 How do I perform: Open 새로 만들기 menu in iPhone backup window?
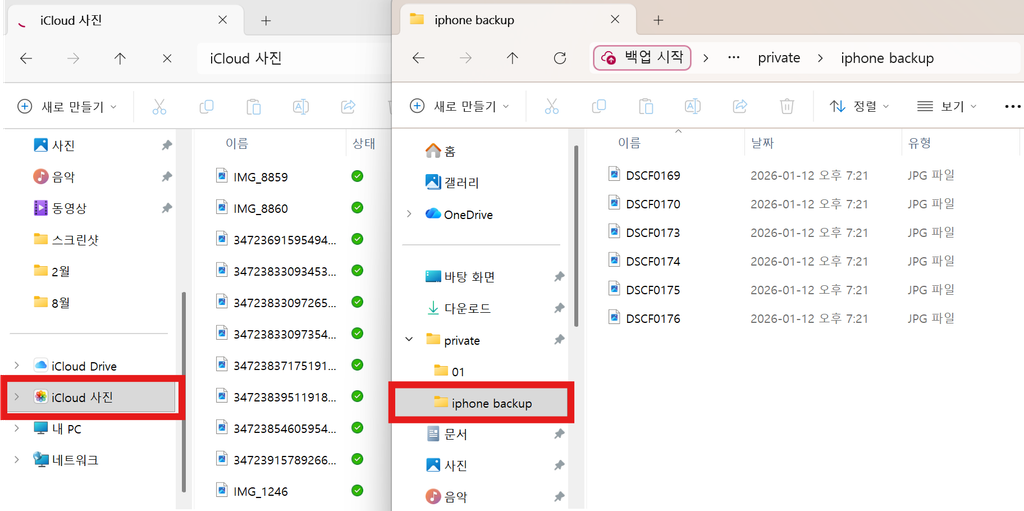pos(459,107)
